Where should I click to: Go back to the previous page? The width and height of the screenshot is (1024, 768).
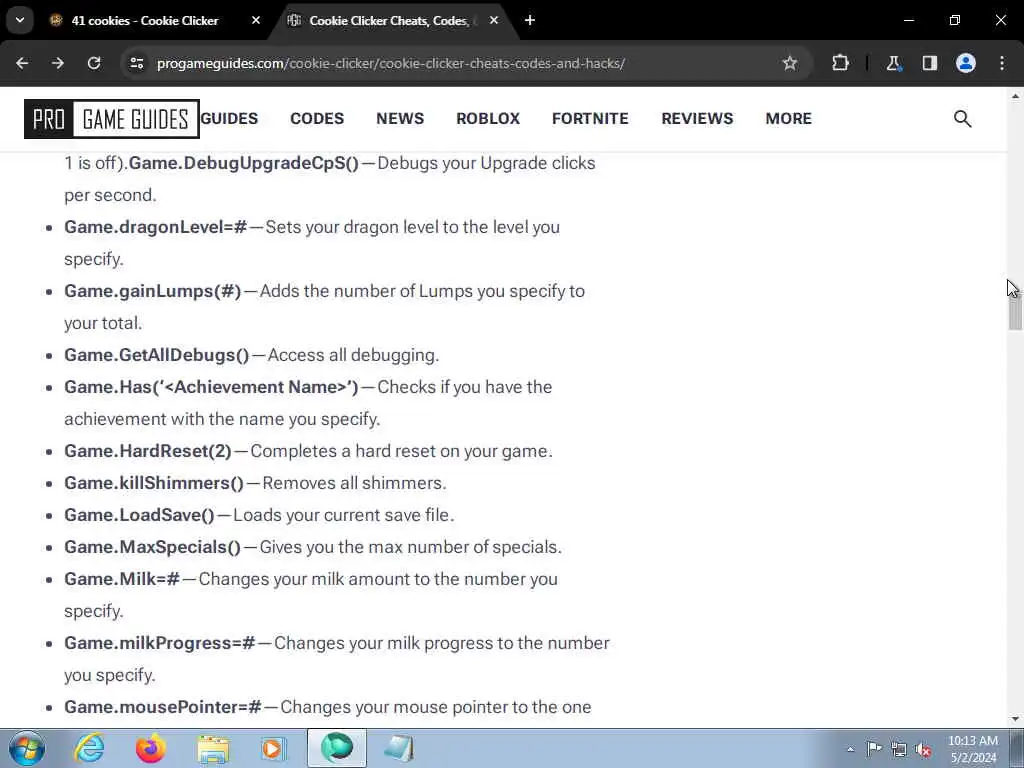point(22,63)
